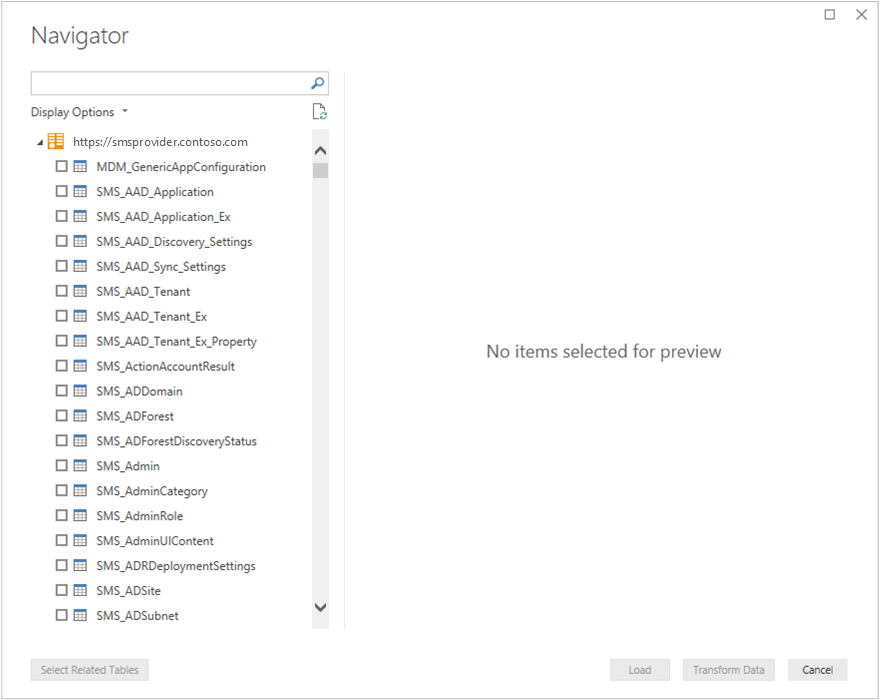
Task: Click the table icon beside SMS_ADSite
Action: [78, 590]
